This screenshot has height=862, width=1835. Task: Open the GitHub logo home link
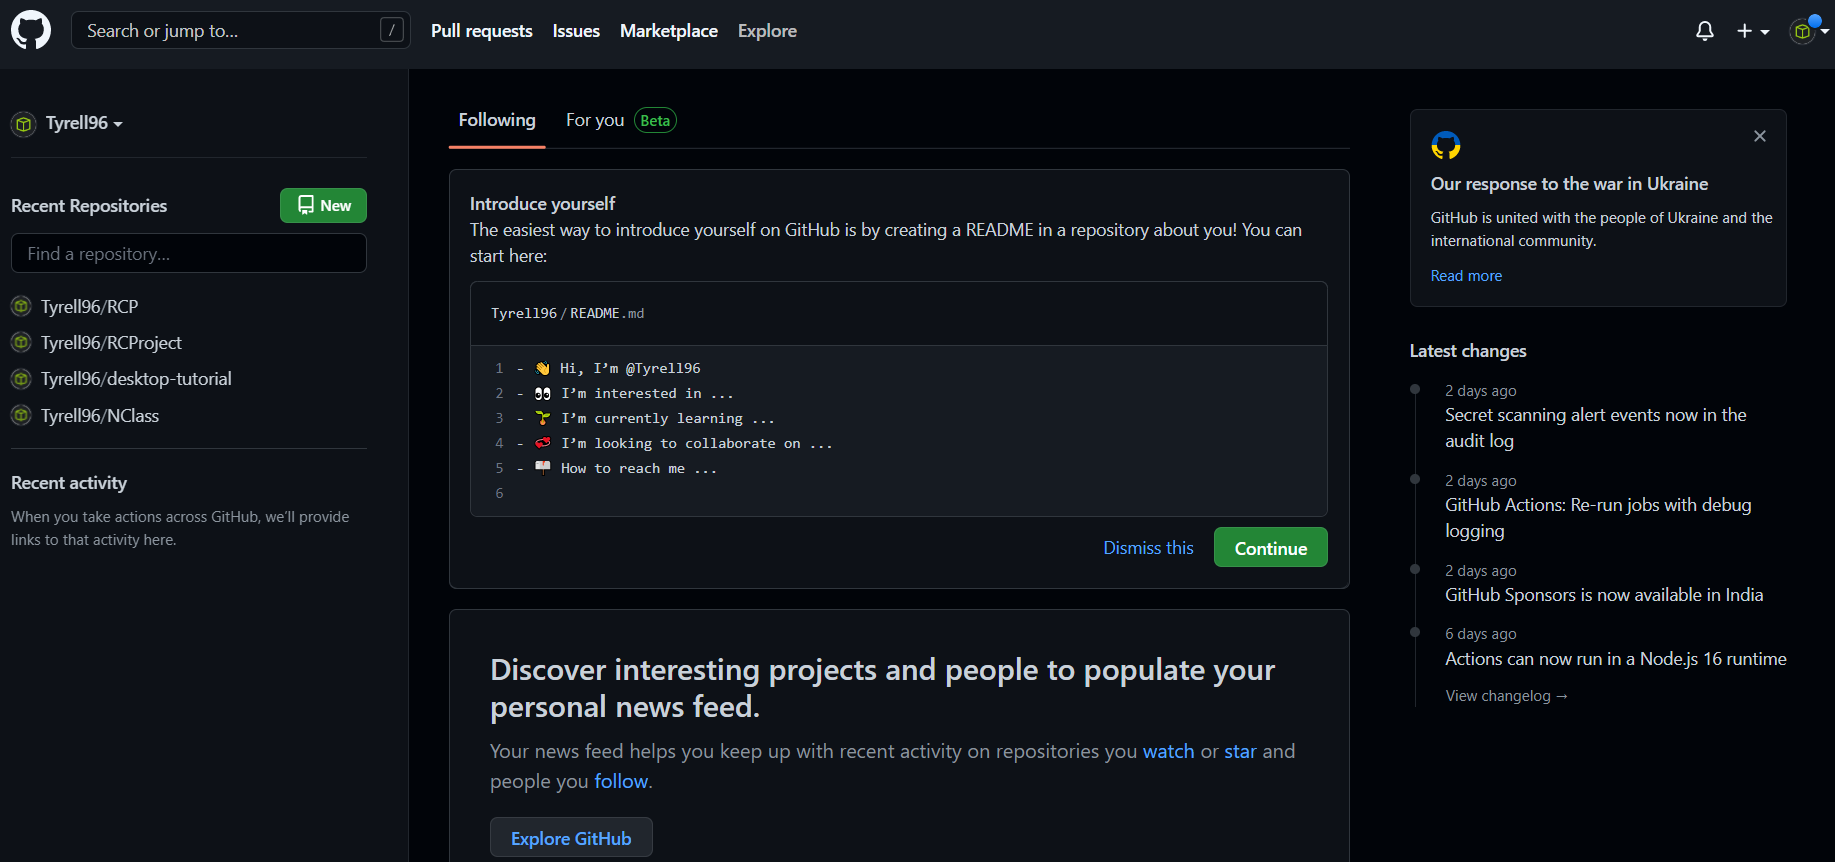[x=31, y=31]
